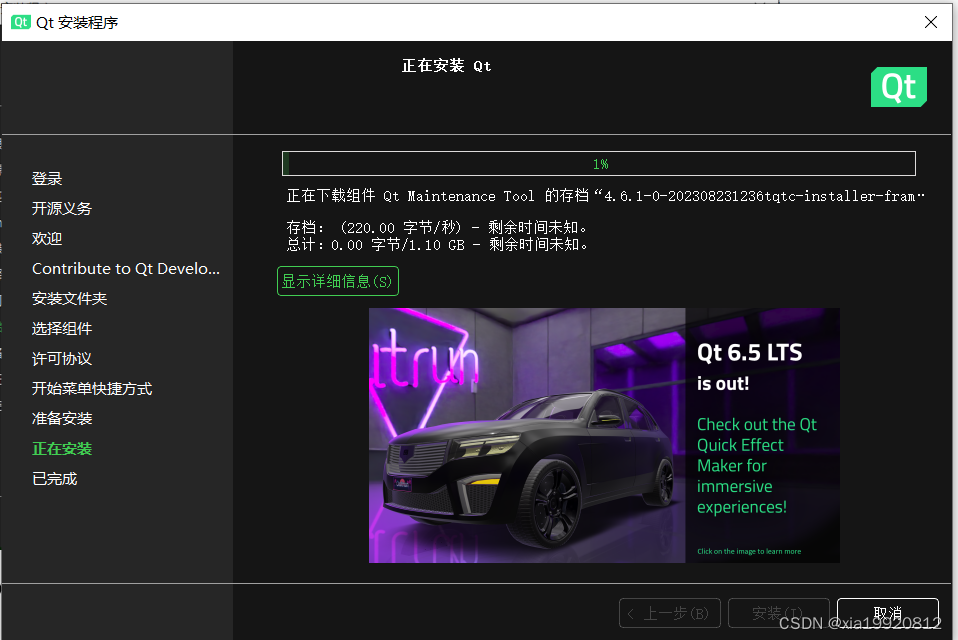
Task: Click the 总计 0.00 字节/1.10 GB line
Action: coord(437,245)
